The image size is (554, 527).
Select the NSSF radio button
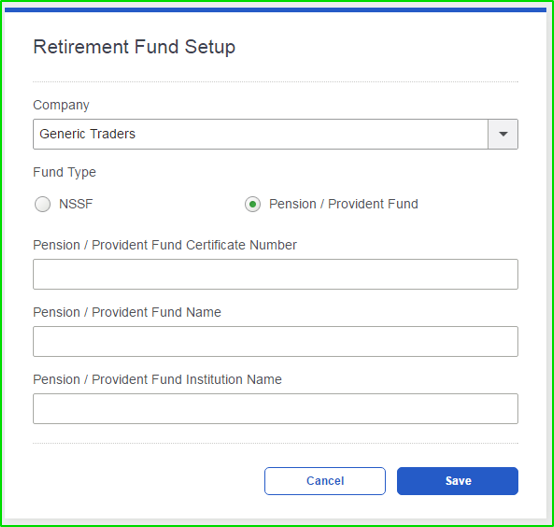click(43, 204)
